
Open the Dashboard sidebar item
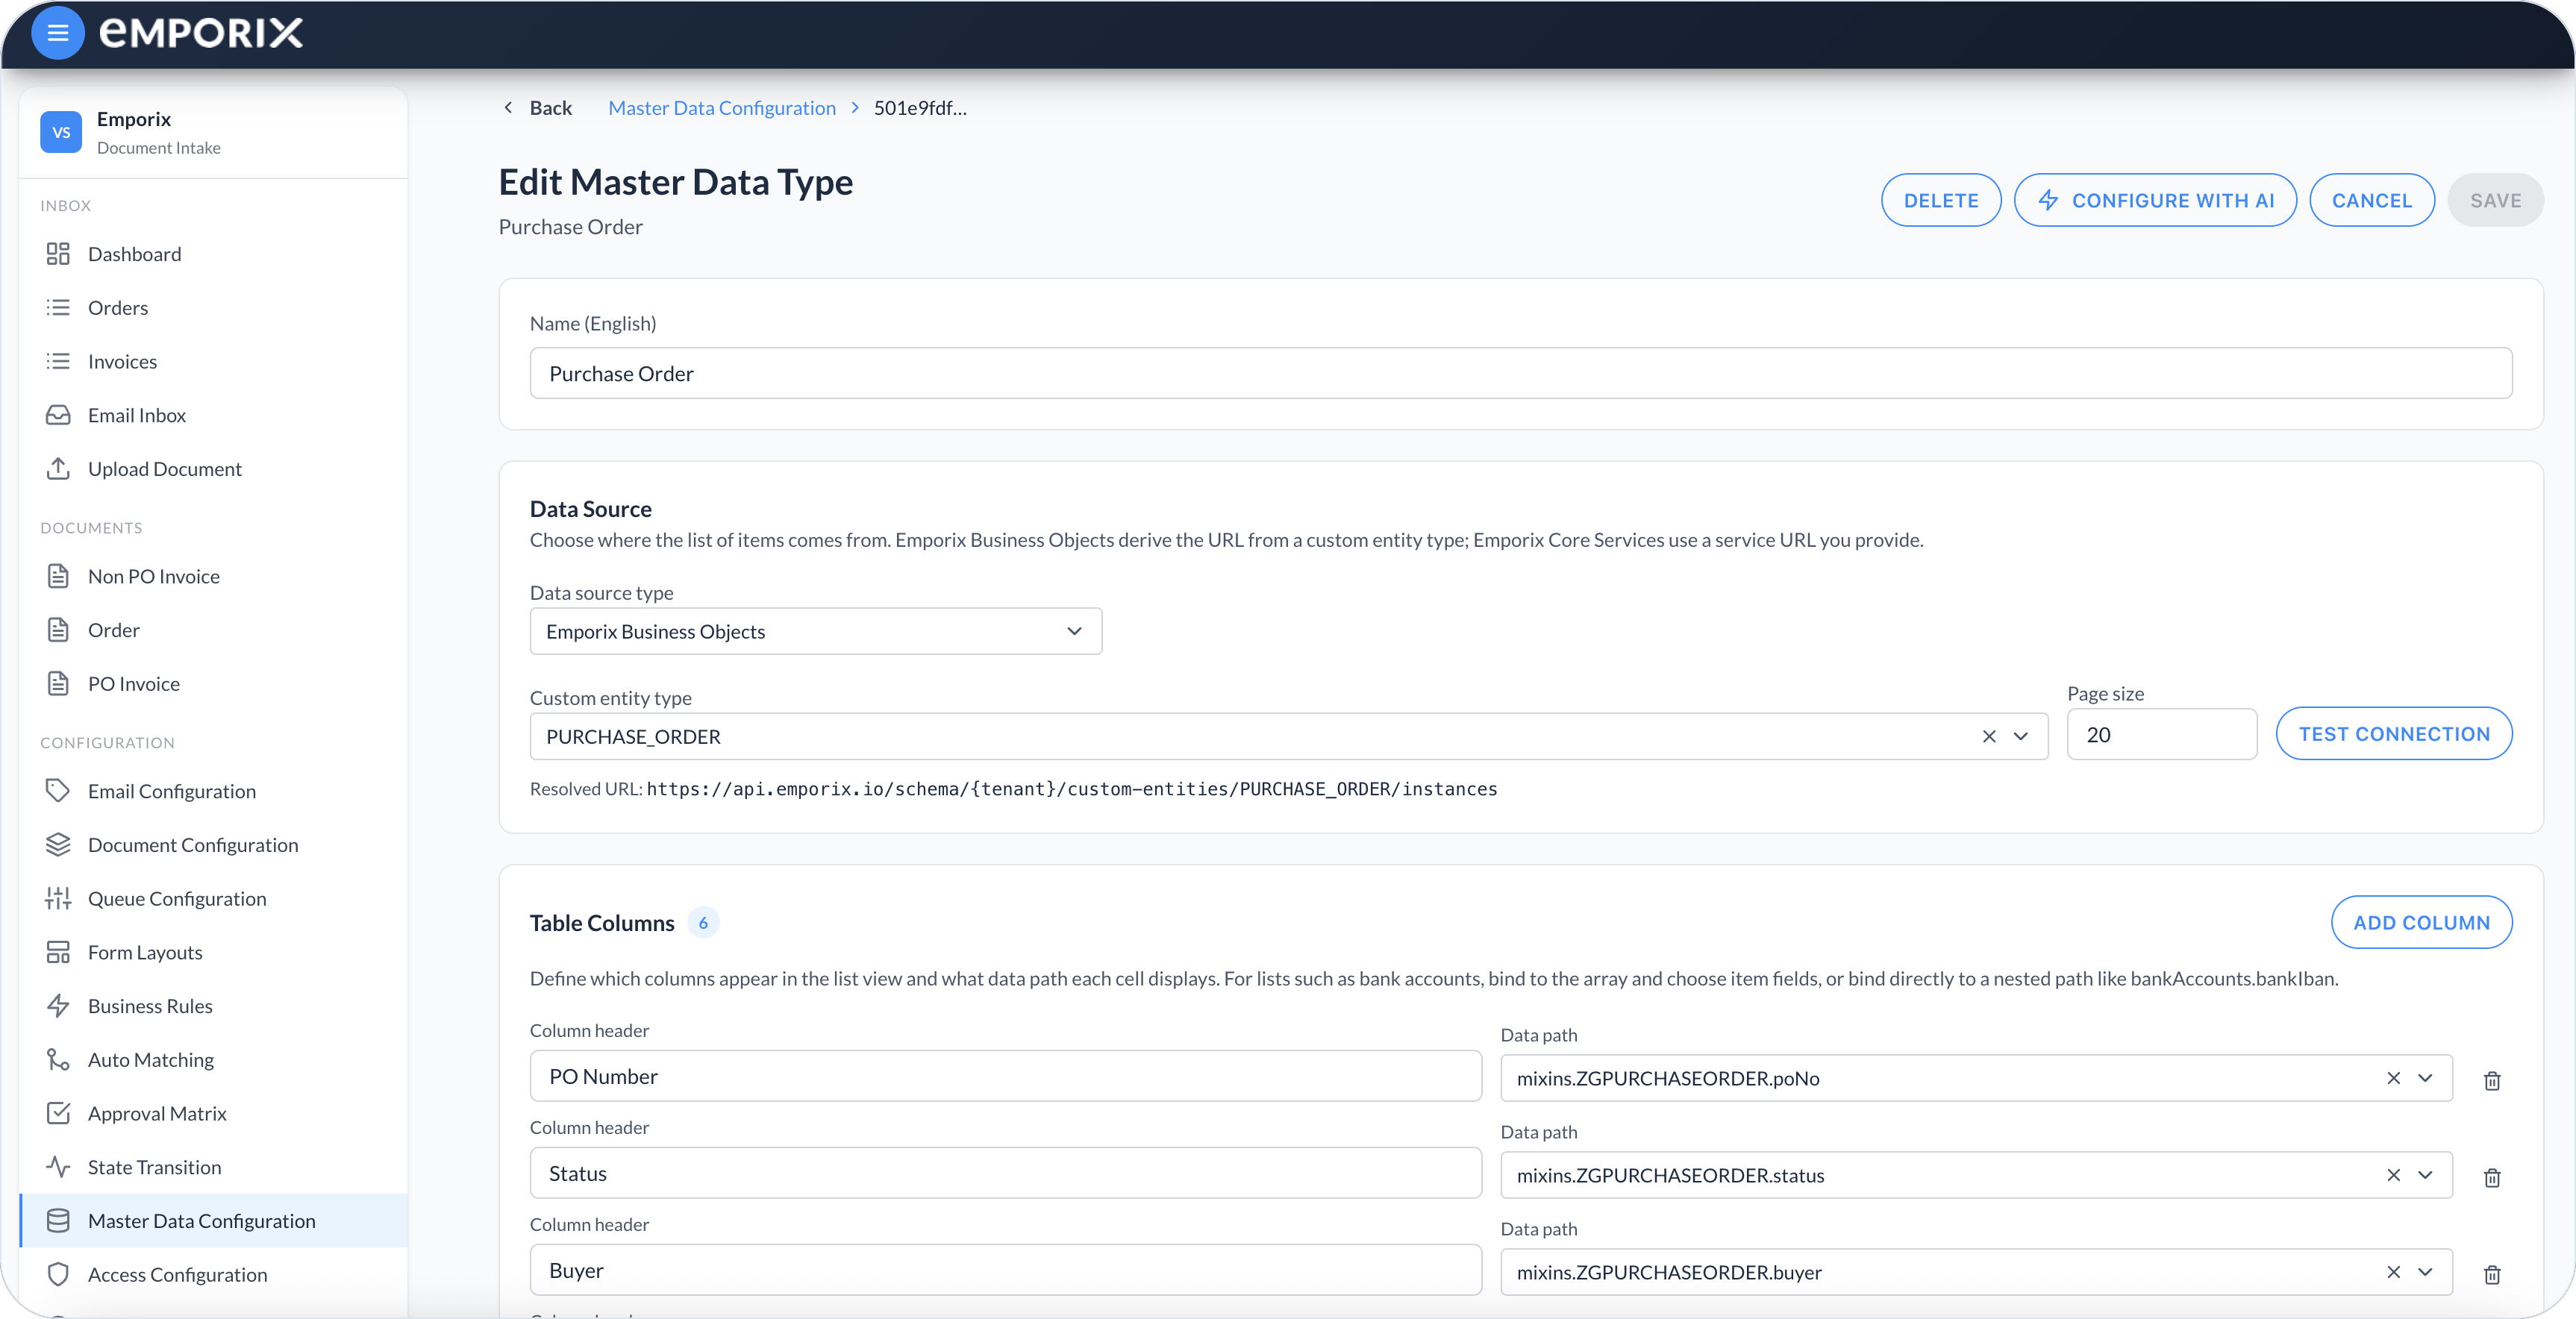pos(213,254)
